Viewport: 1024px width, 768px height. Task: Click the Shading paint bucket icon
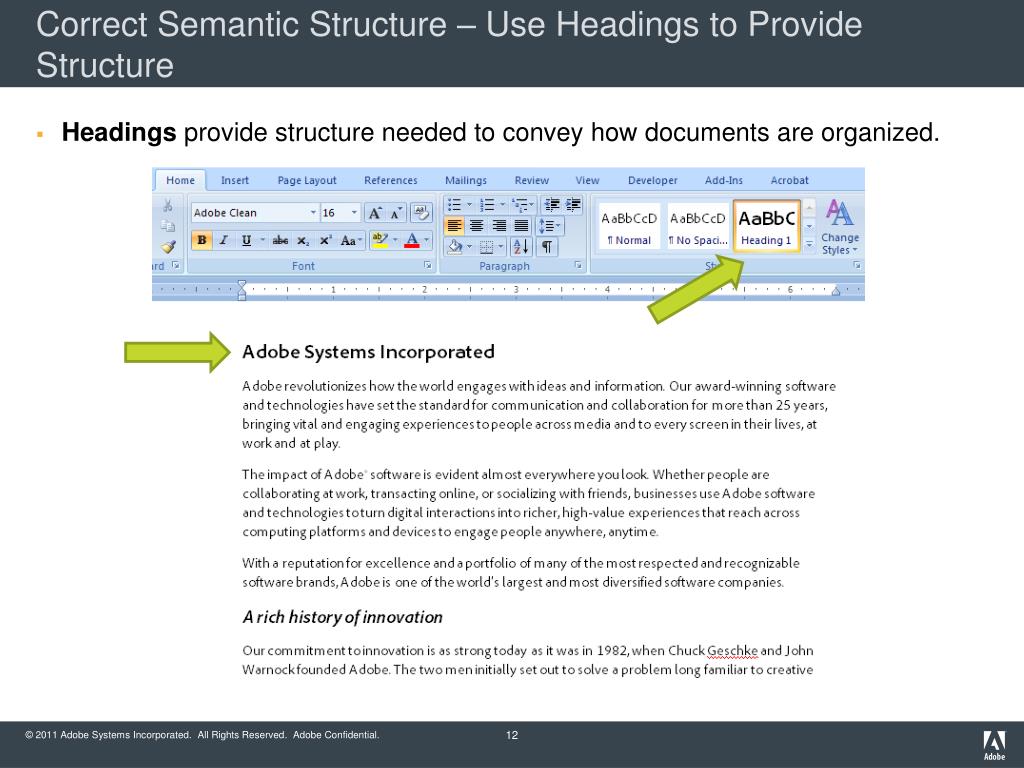[x=455, y=247]
